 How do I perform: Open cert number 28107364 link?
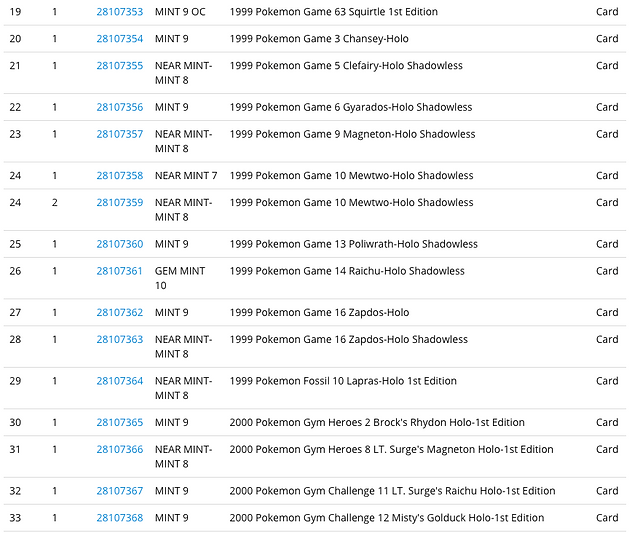coord(120,382)
